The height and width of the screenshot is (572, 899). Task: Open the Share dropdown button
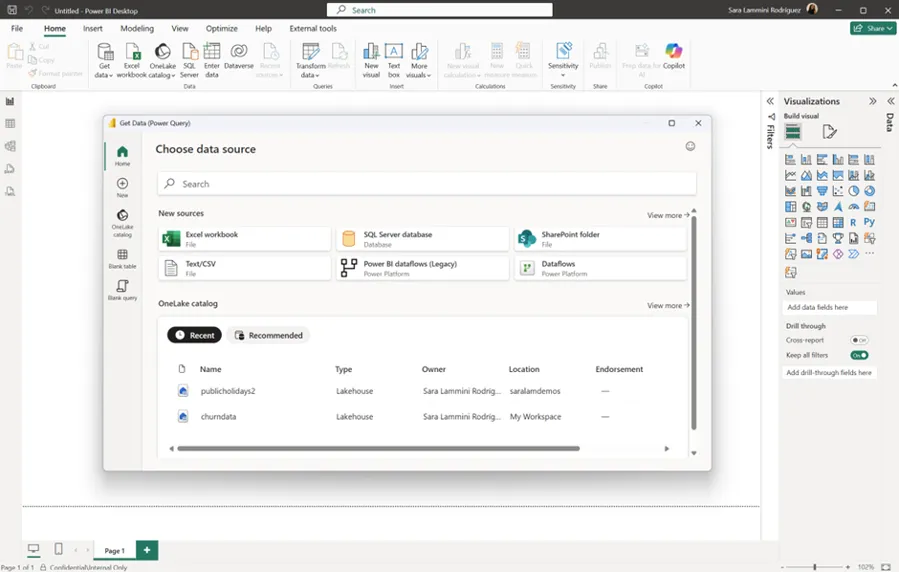[x=873, y=28]
